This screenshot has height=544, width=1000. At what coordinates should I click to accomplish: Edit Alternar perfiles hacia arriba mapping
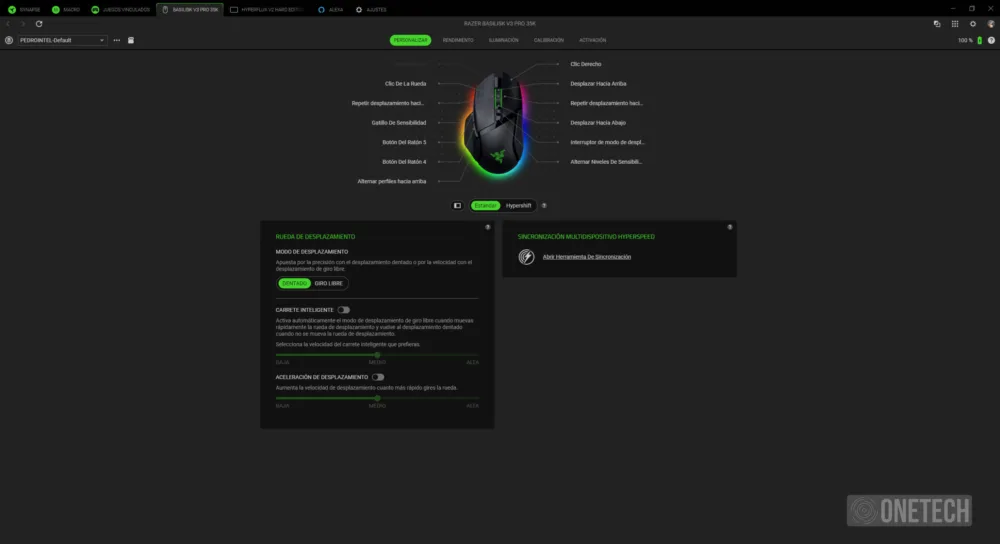tap(392, 181)
